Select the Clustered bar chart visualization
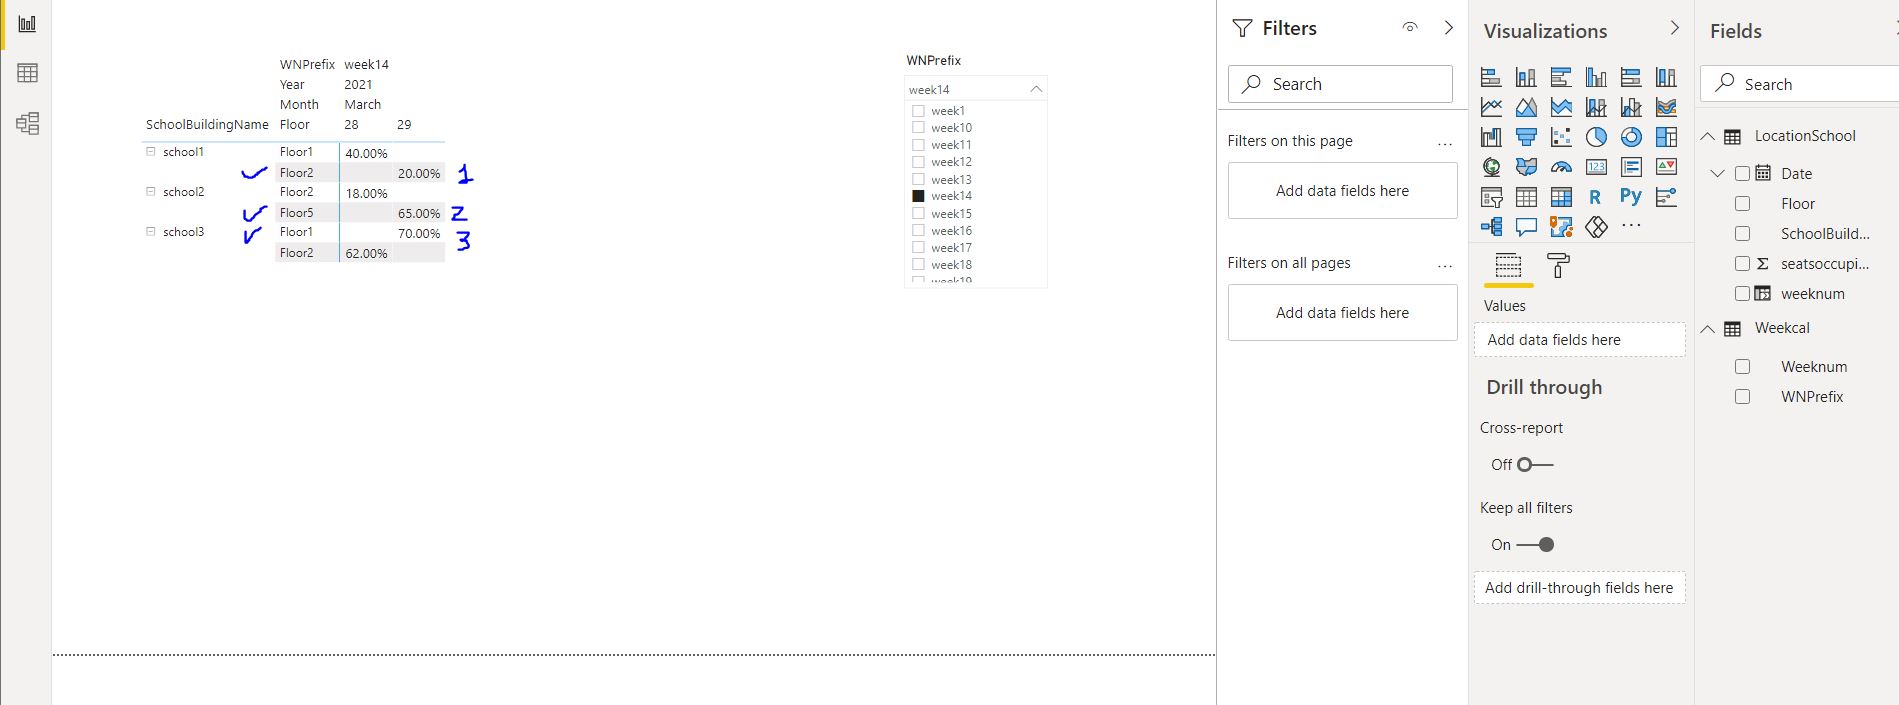This screenshot has width=1899, height=705. 1561,77
